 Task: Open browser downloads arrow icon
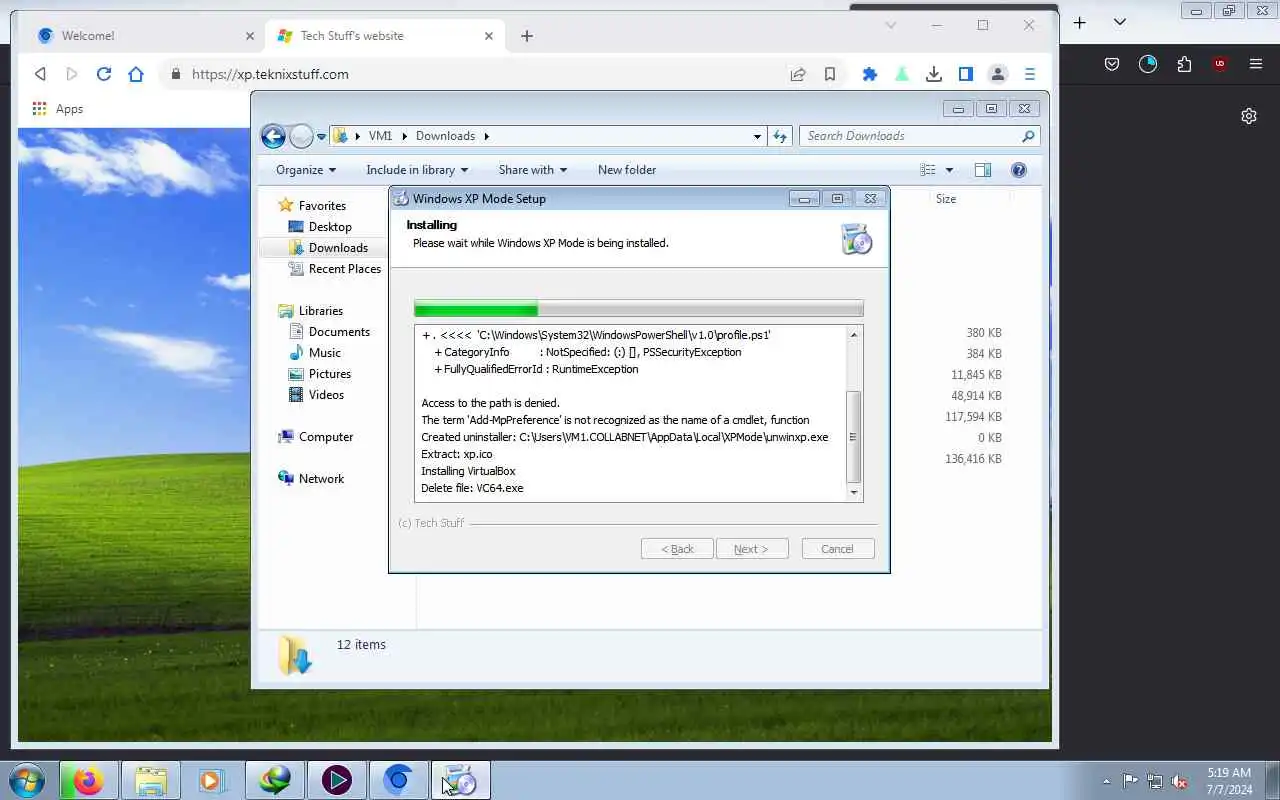(934, 74)
